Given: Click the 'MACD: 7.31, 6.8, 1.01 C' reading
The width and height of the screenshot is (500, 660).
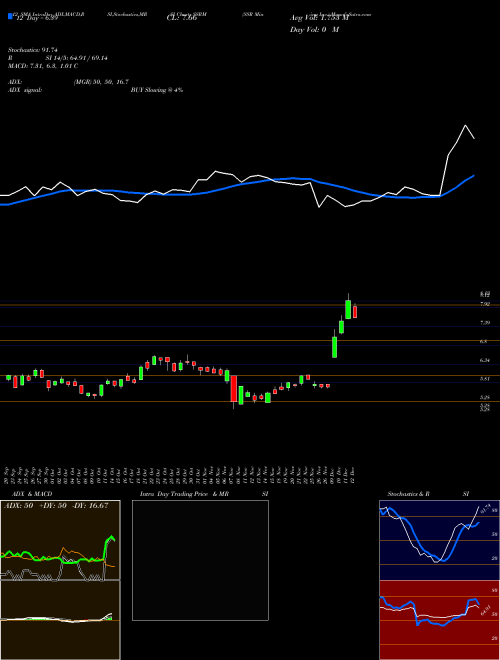Looking at the screenshot, I should click(43, 66).
